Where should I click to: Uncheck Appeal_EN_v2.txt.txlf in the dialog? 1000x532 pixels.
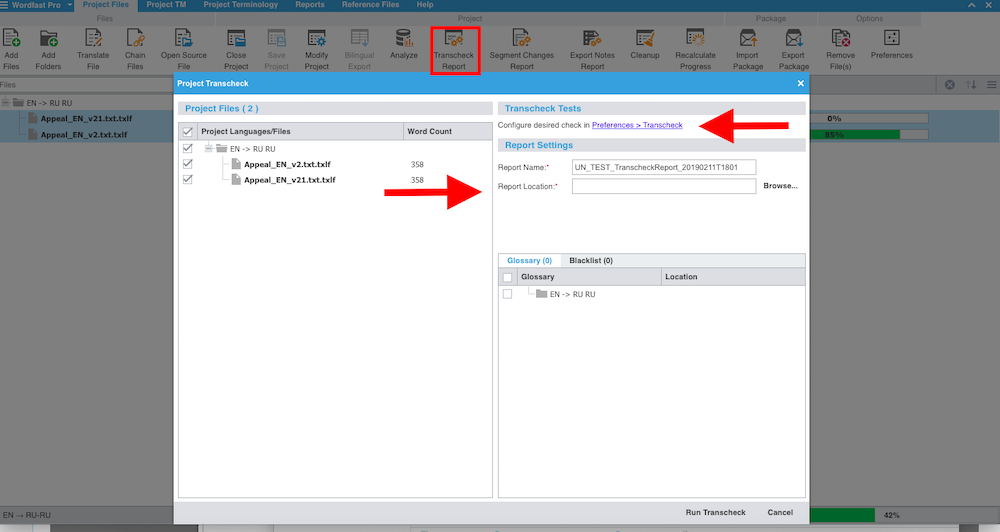point(188,164)
